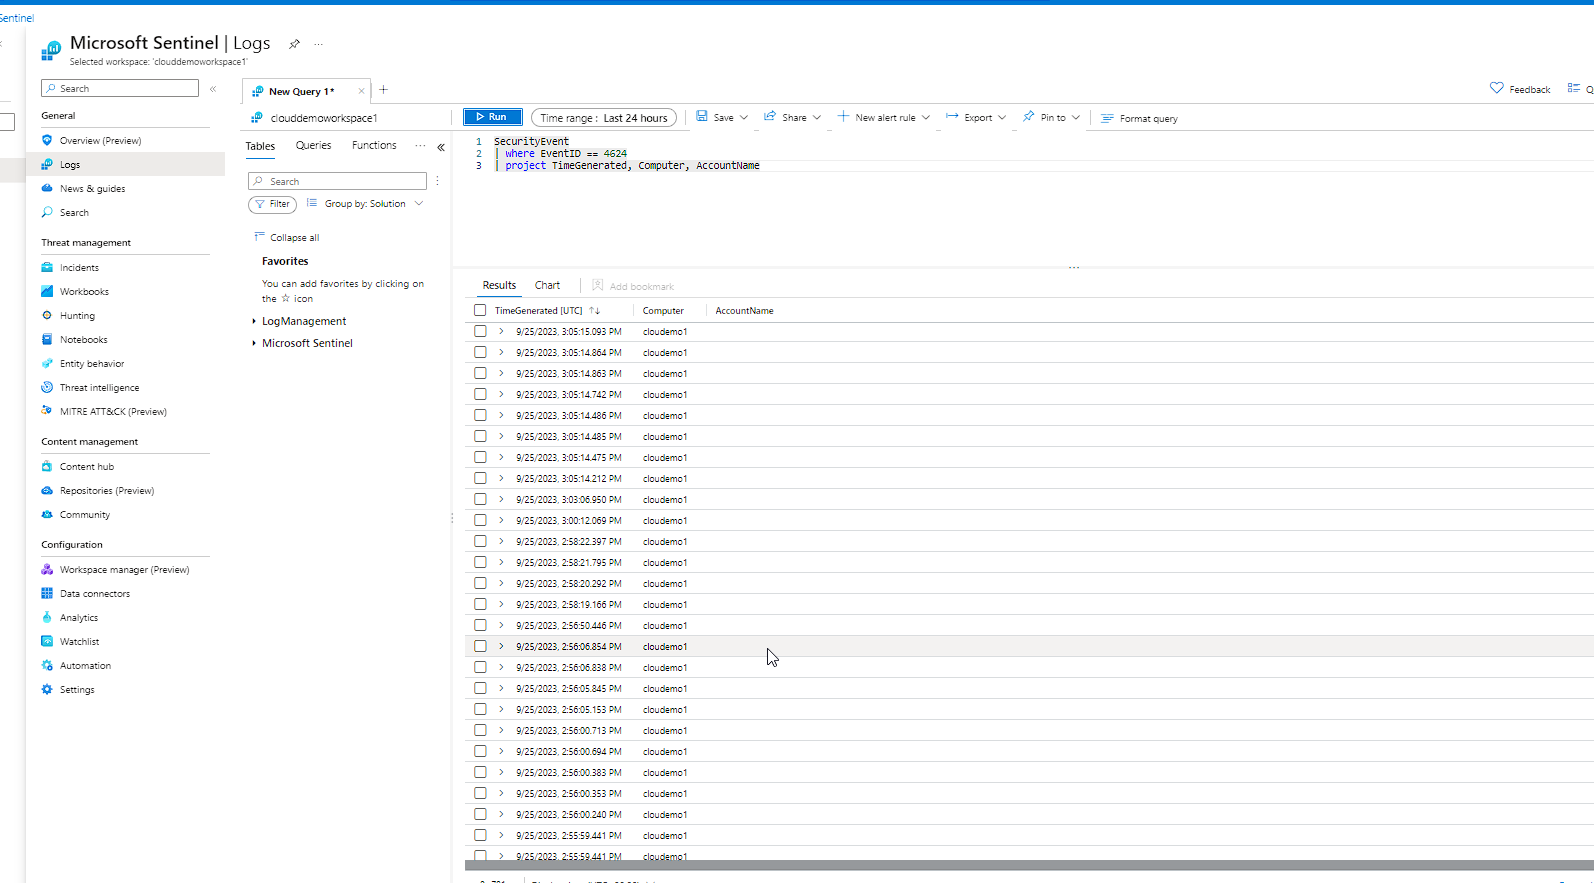Expand the LogManagement table group
Viewport: 1594px width, 883px height.
pyautogui.click(x=254, y=321)
